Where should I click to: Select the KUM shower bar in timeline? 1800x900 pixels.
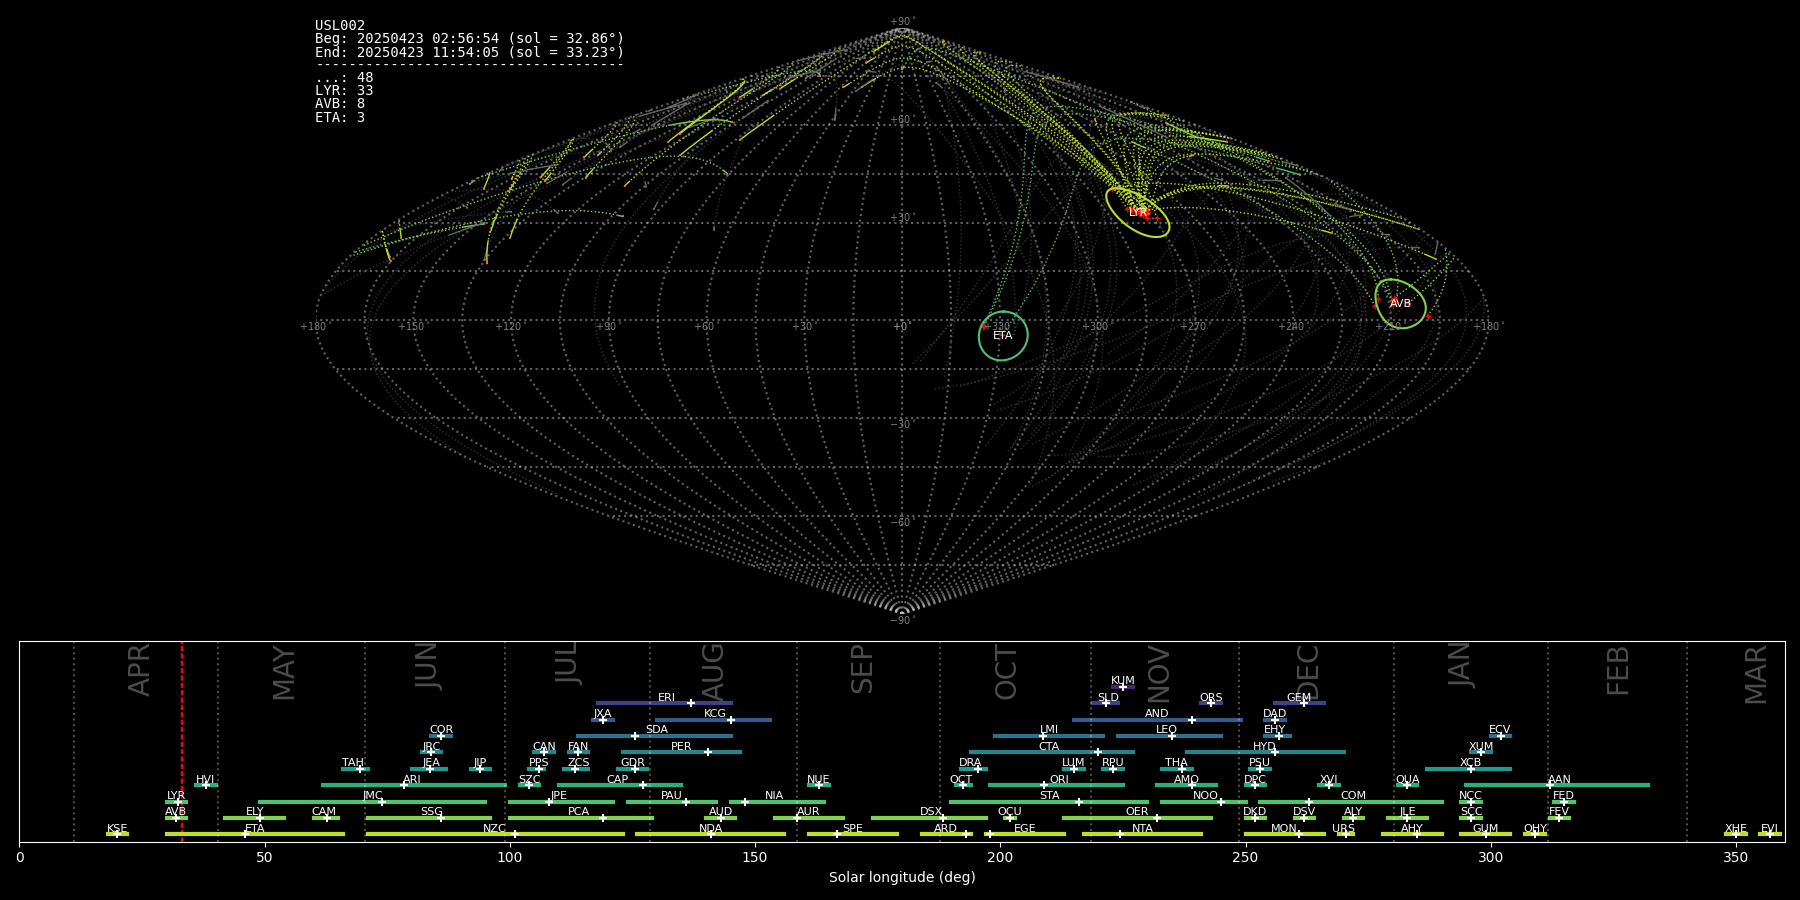[1123, 687]
